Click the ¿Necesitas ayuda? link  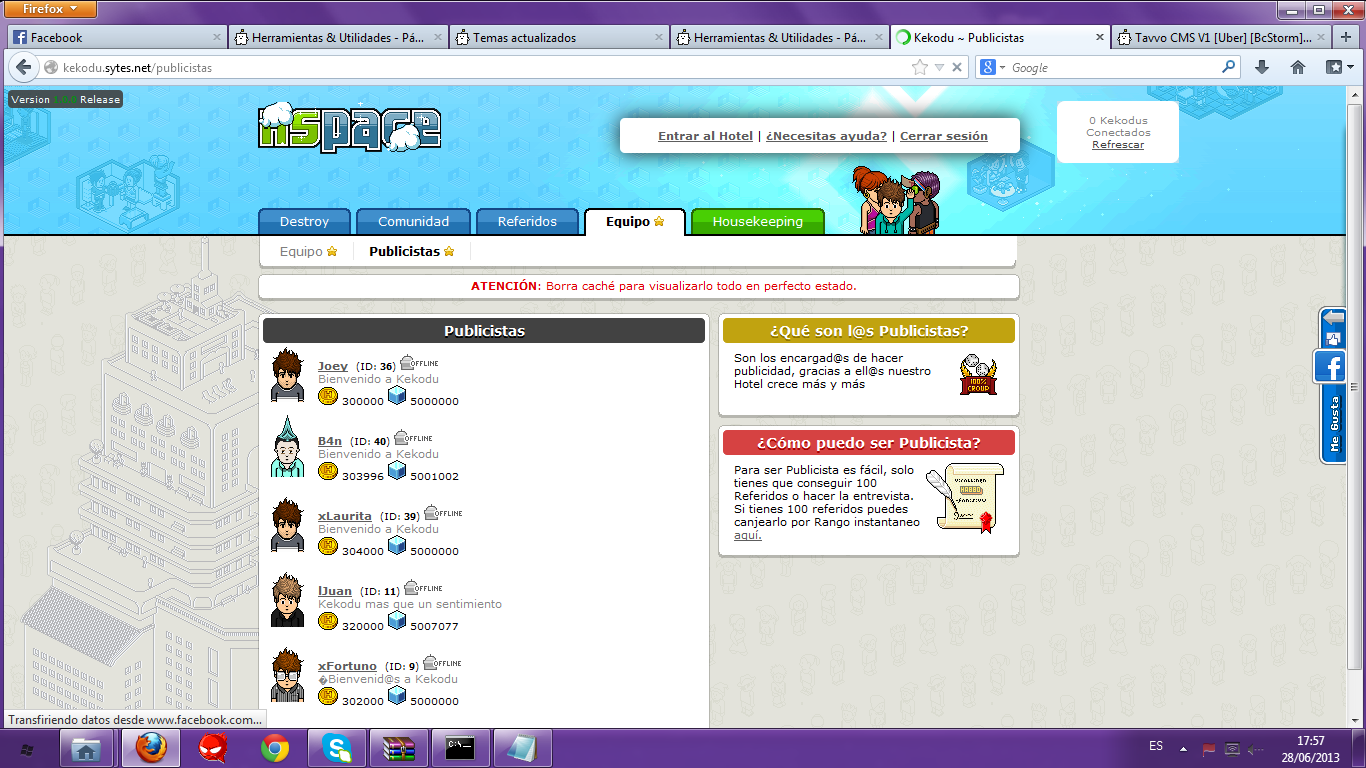(x=826, y=136)
